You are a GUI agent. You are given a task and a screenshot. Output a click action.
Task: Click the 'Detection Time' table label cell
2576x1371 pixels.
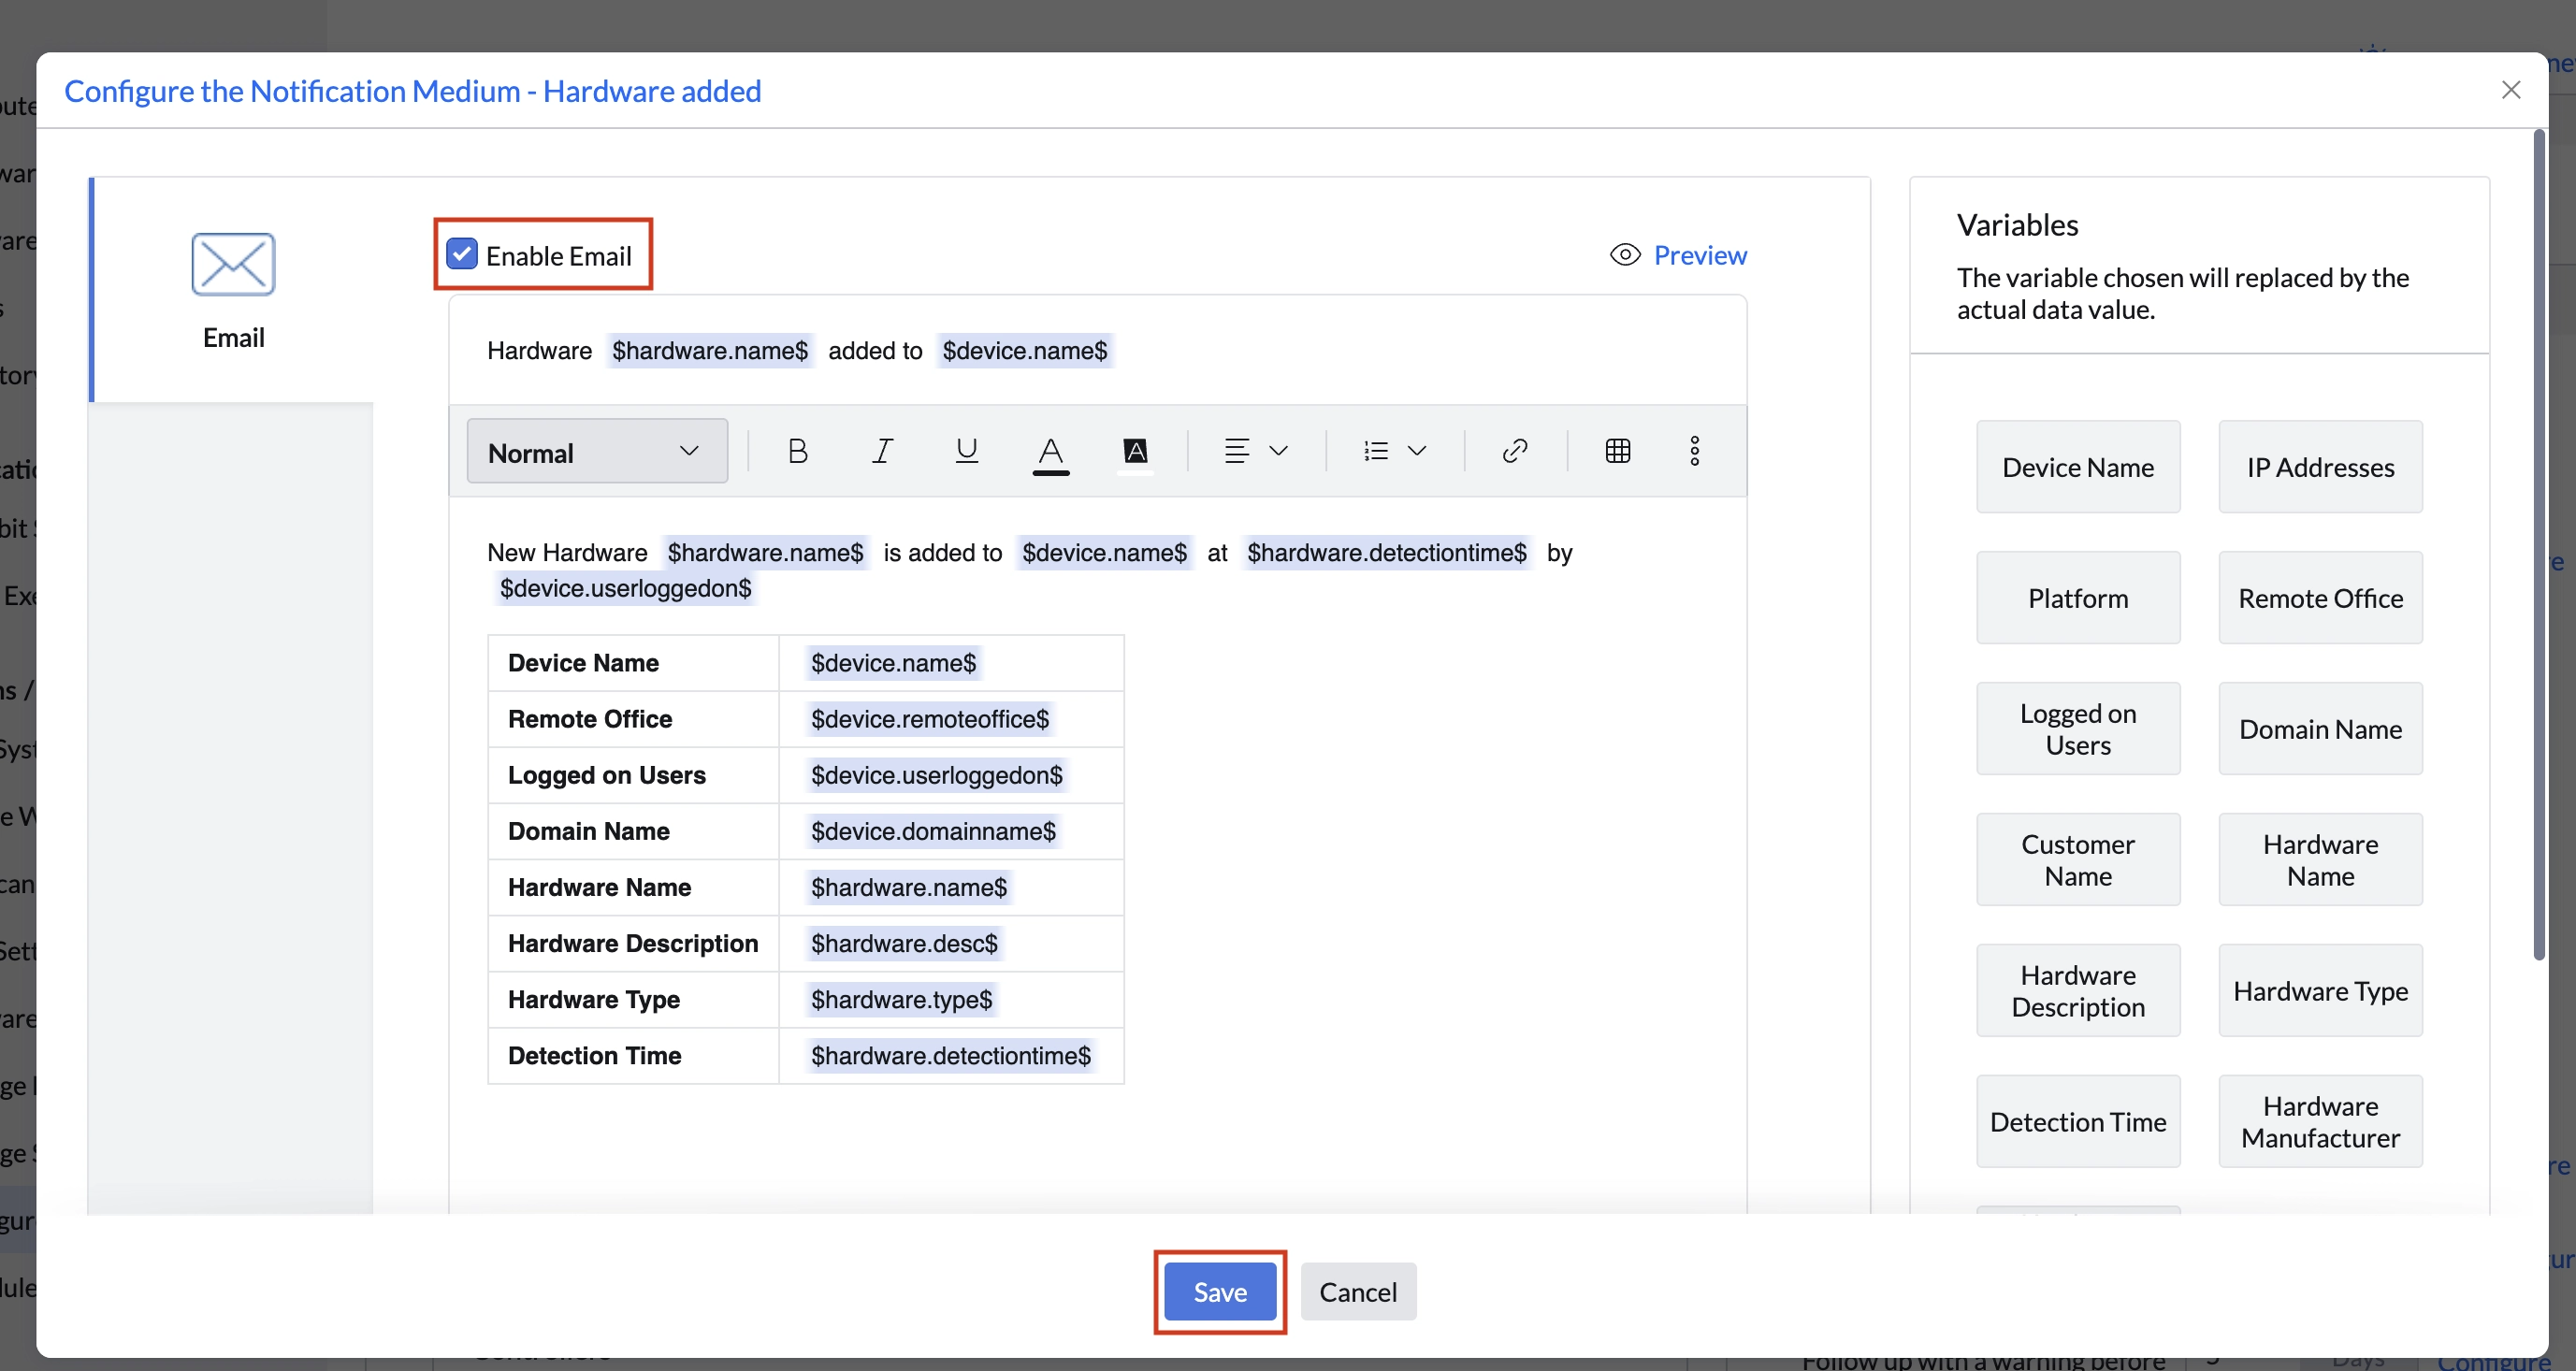[633, 1055]
